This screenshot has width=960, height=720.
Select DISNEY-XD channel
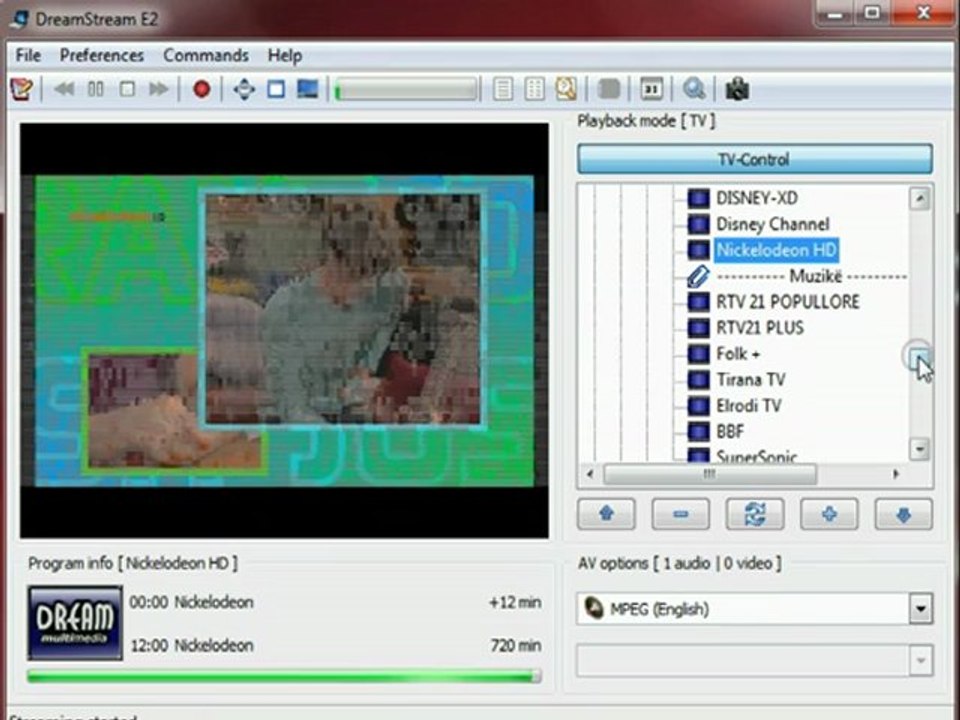[x=757, y=198]
